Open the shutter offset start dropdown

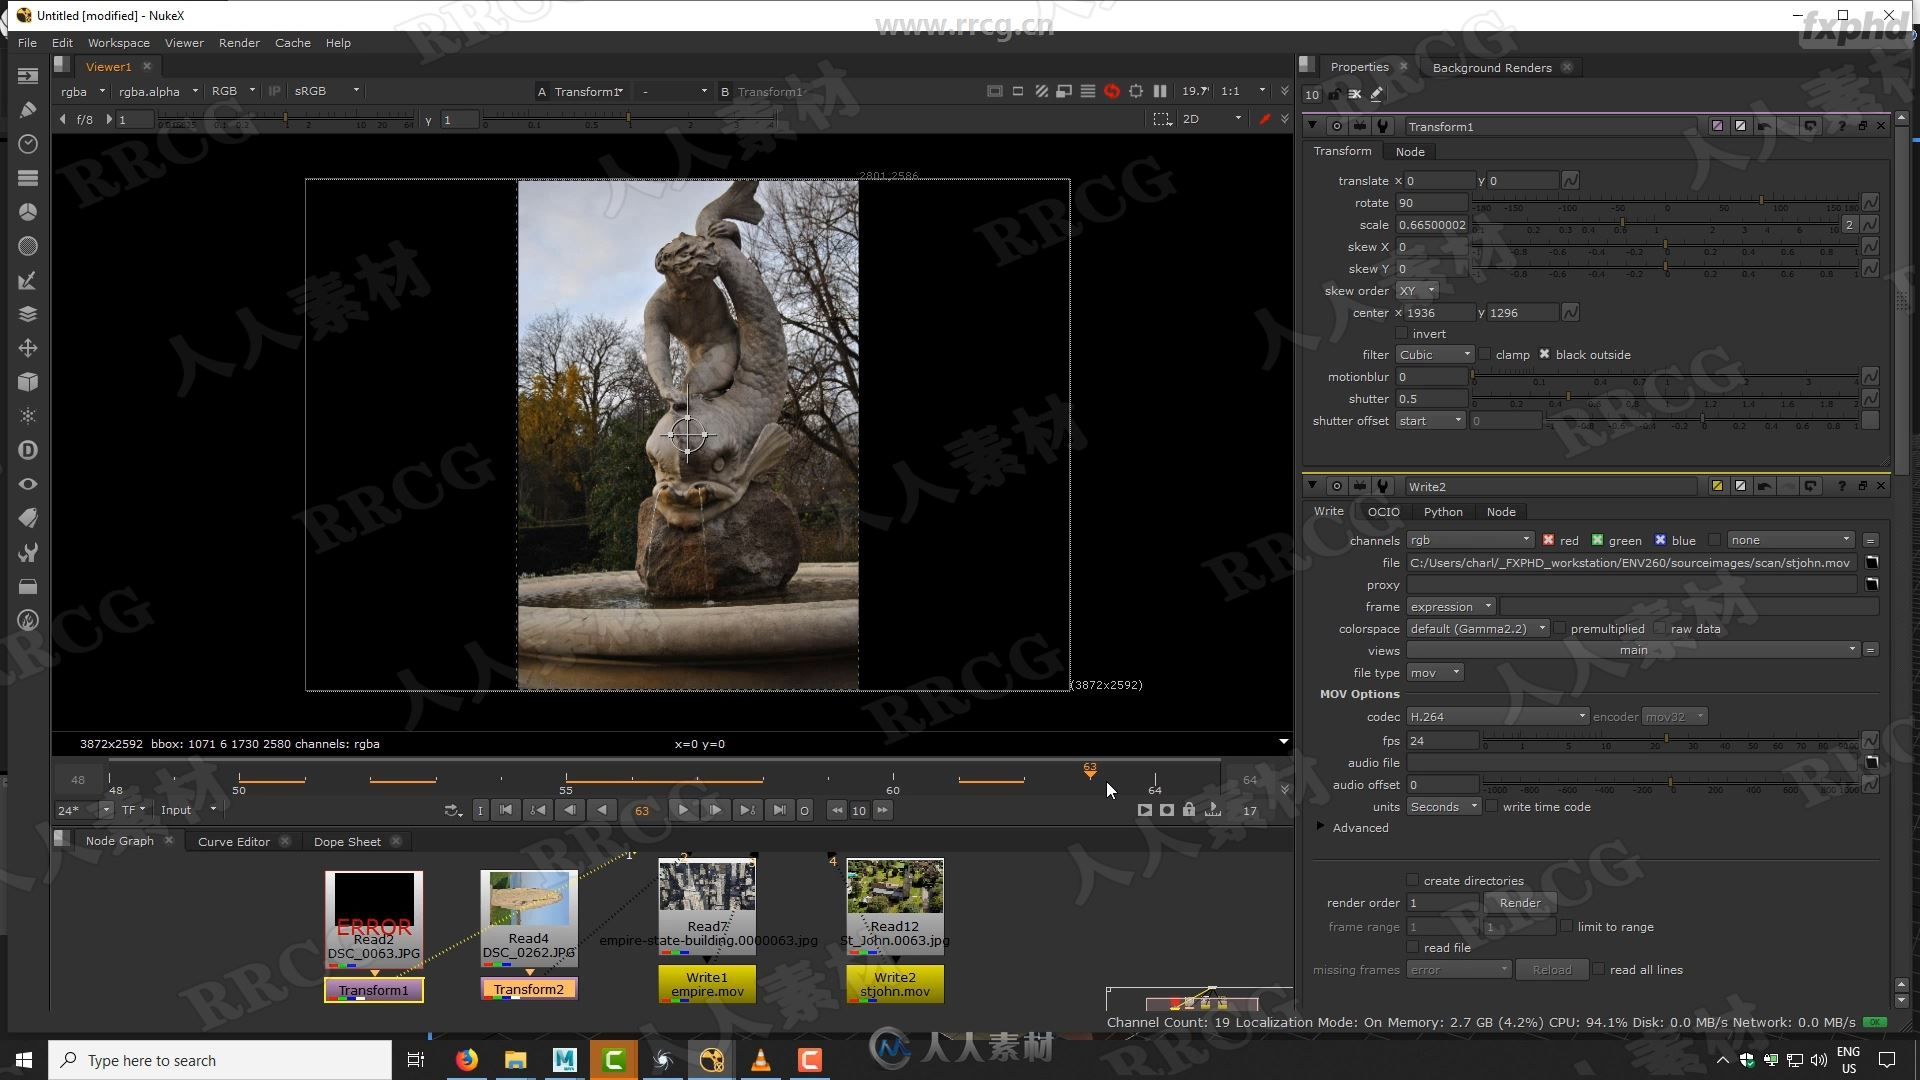(x=1431, y=421)
